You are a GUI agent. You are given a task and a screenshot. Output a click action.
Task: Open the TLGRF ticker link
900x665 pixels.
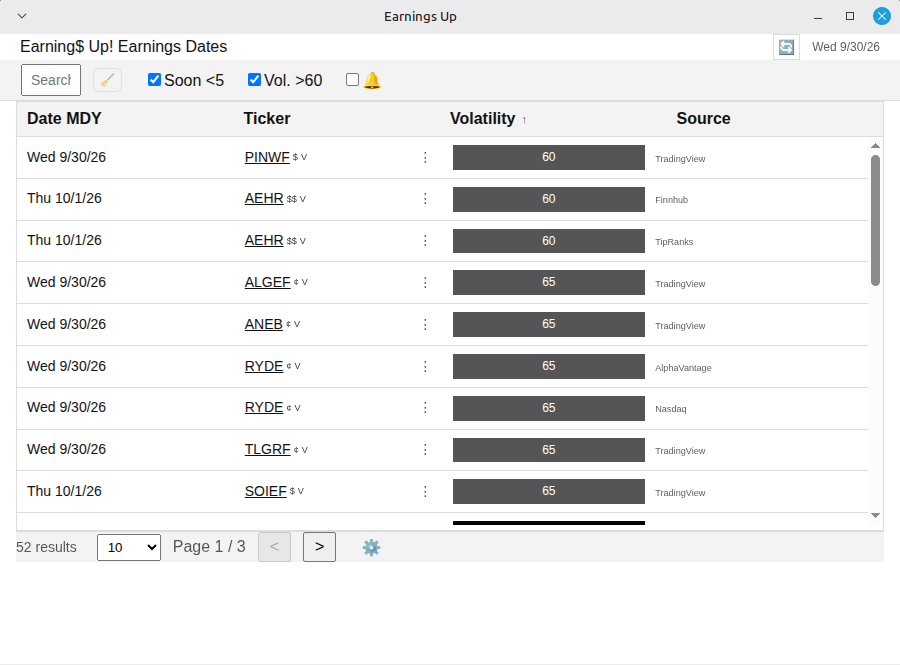click(267, 449)
